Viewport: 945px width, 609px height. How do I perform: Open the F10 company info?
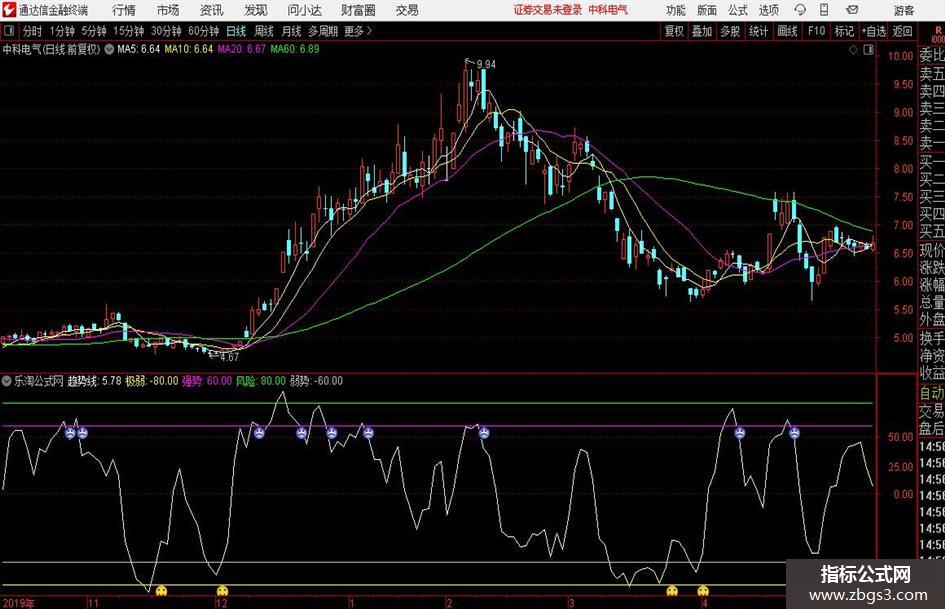(x=817, y=31)
